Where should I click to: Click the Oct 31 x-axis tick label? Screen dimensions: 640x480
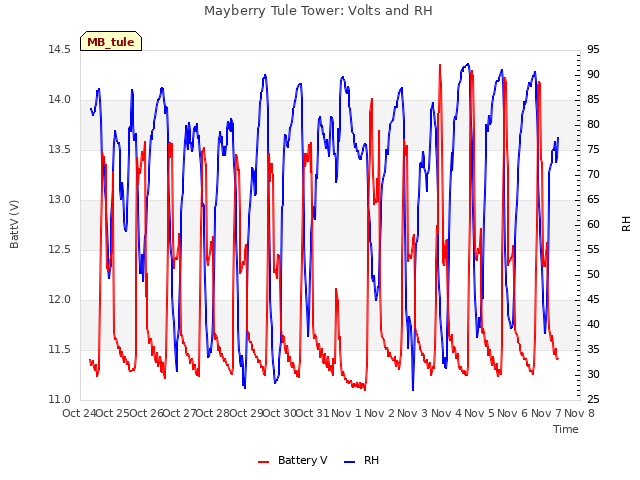pos(313,413)
